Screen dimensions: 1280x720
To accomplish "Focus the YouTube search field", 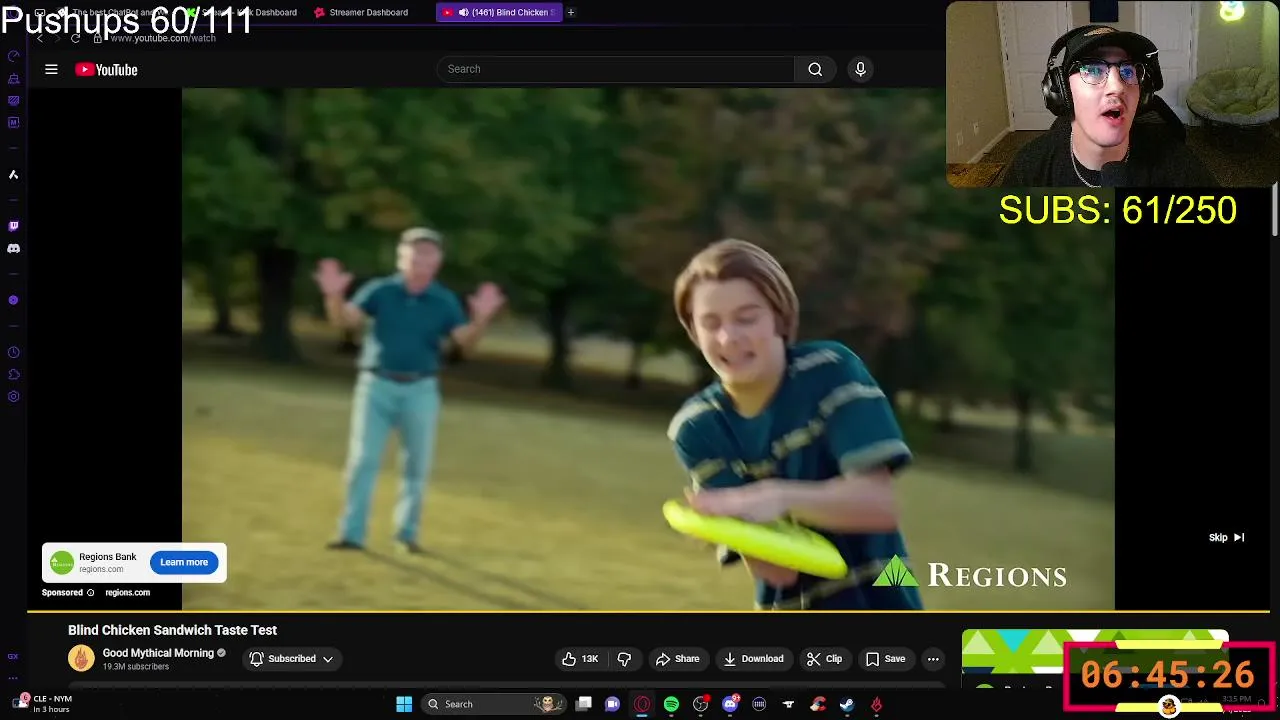I will tap(616, 69).
